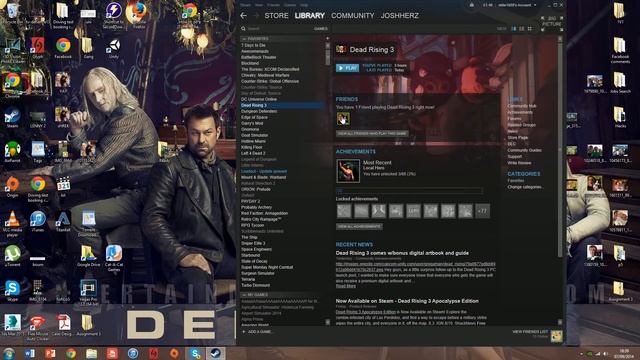Click the library search field
640x360 pixels.
pyautogui.click(x=280, y=29)
